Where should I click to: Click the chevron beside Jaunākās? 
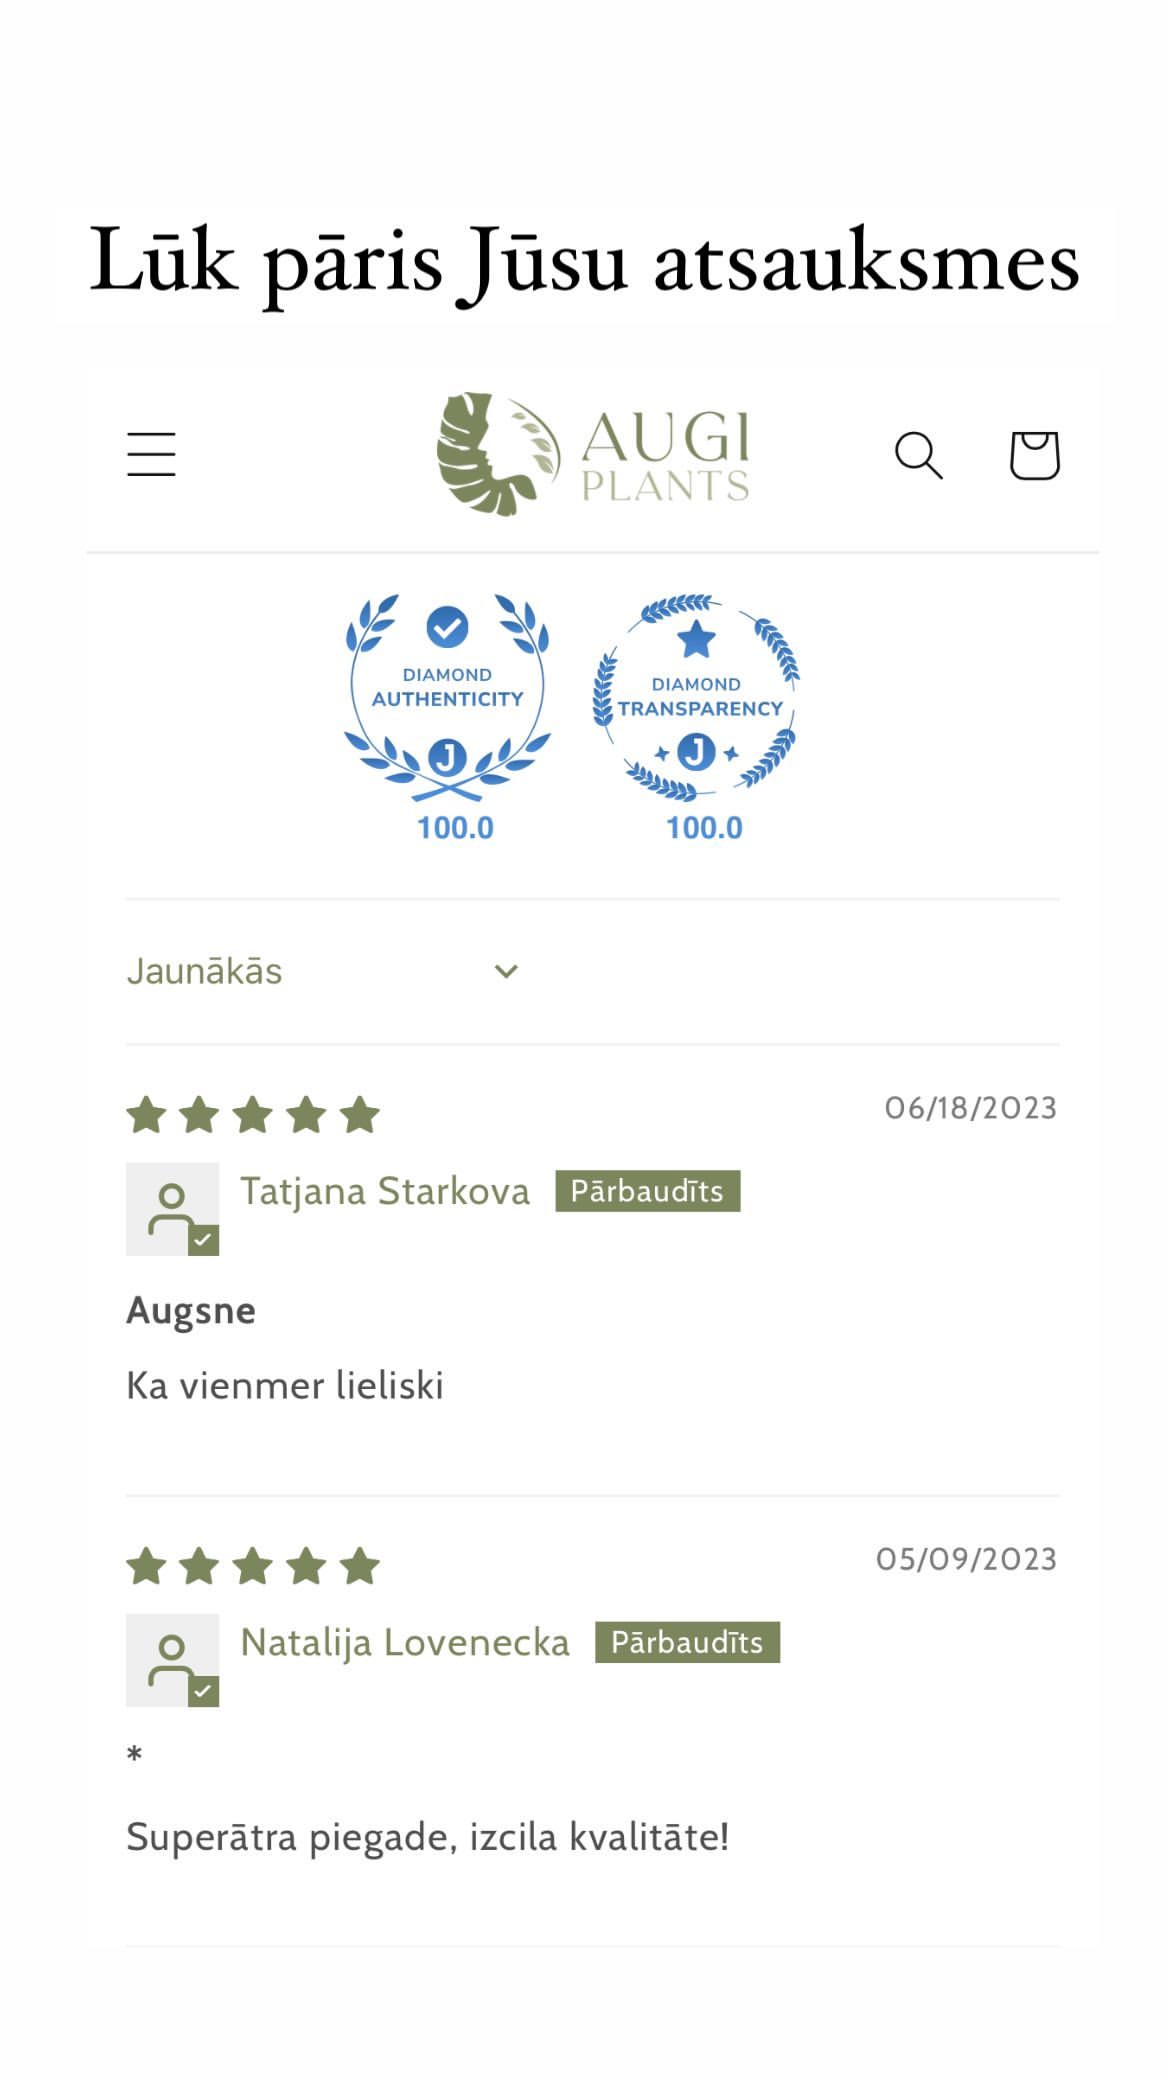coord(507,971)
